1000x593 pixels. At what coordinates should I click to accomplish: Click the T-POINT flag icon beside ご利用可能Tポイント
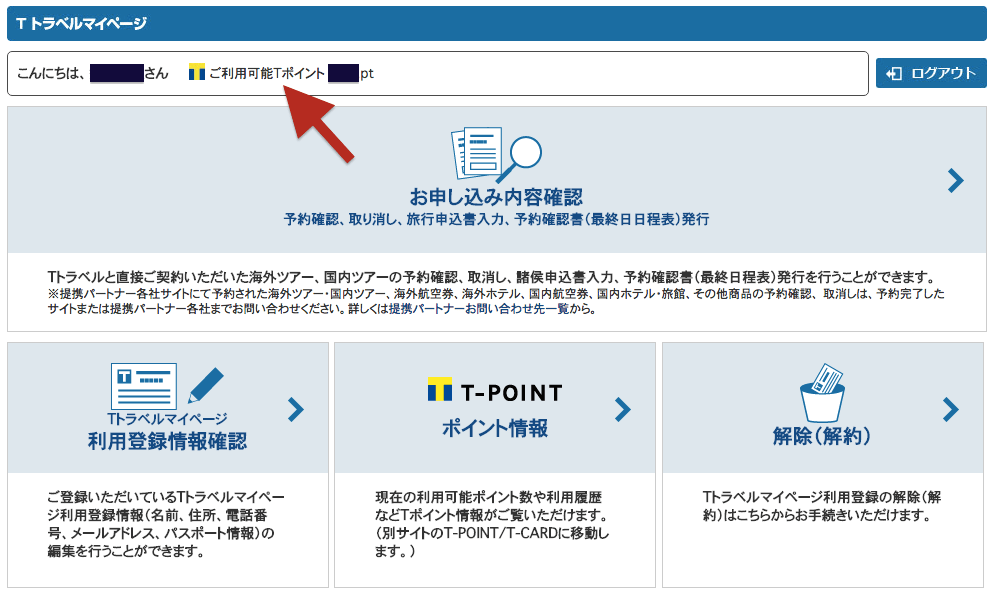(x=196, y=73)
